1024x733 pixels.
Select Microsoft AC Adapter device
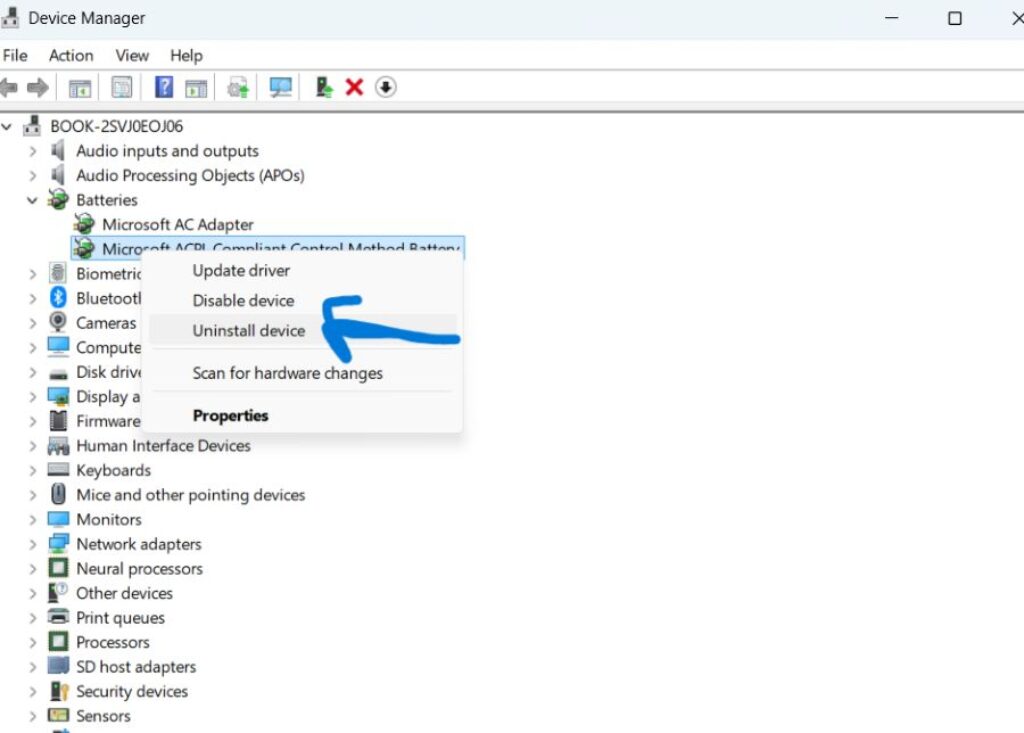pyautogui.click(x=178, y=224)
